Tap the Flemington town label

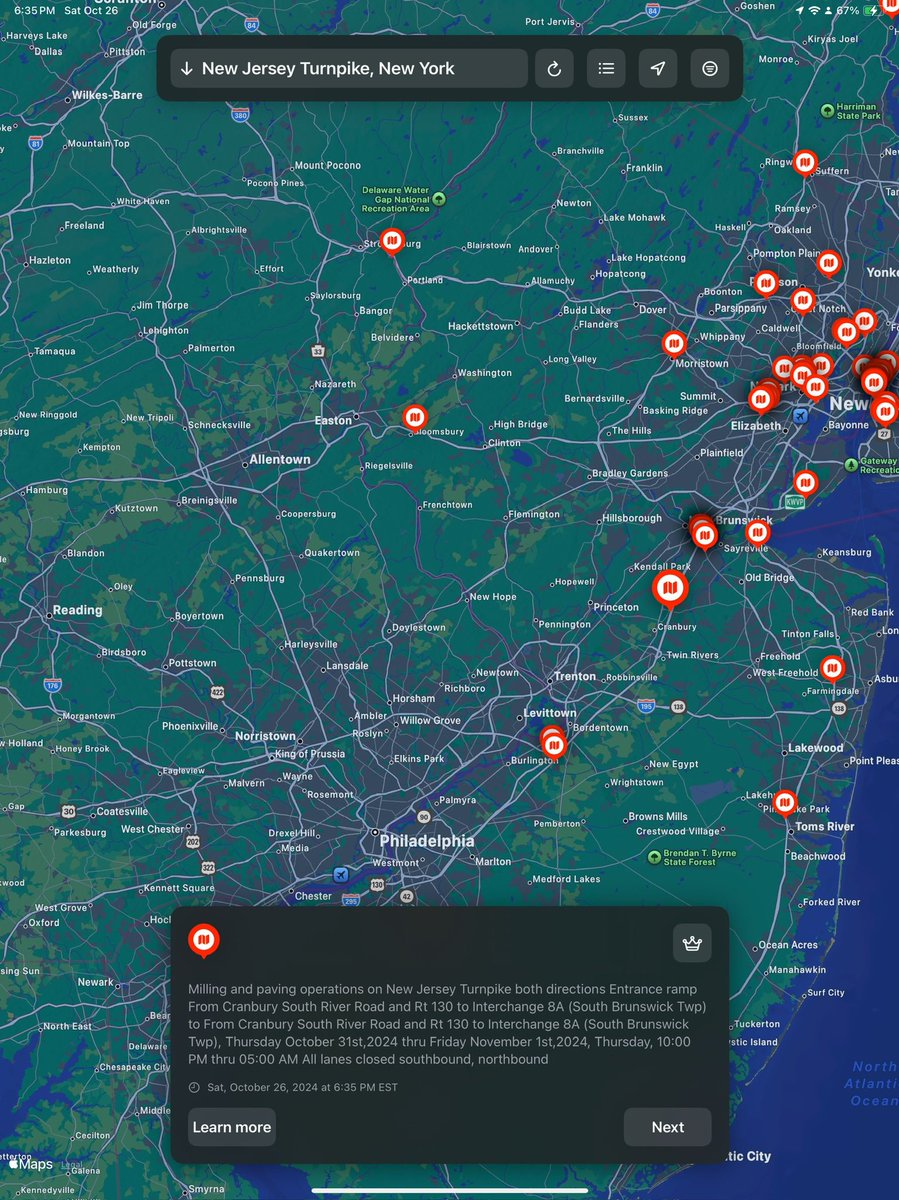click(534, 514)
